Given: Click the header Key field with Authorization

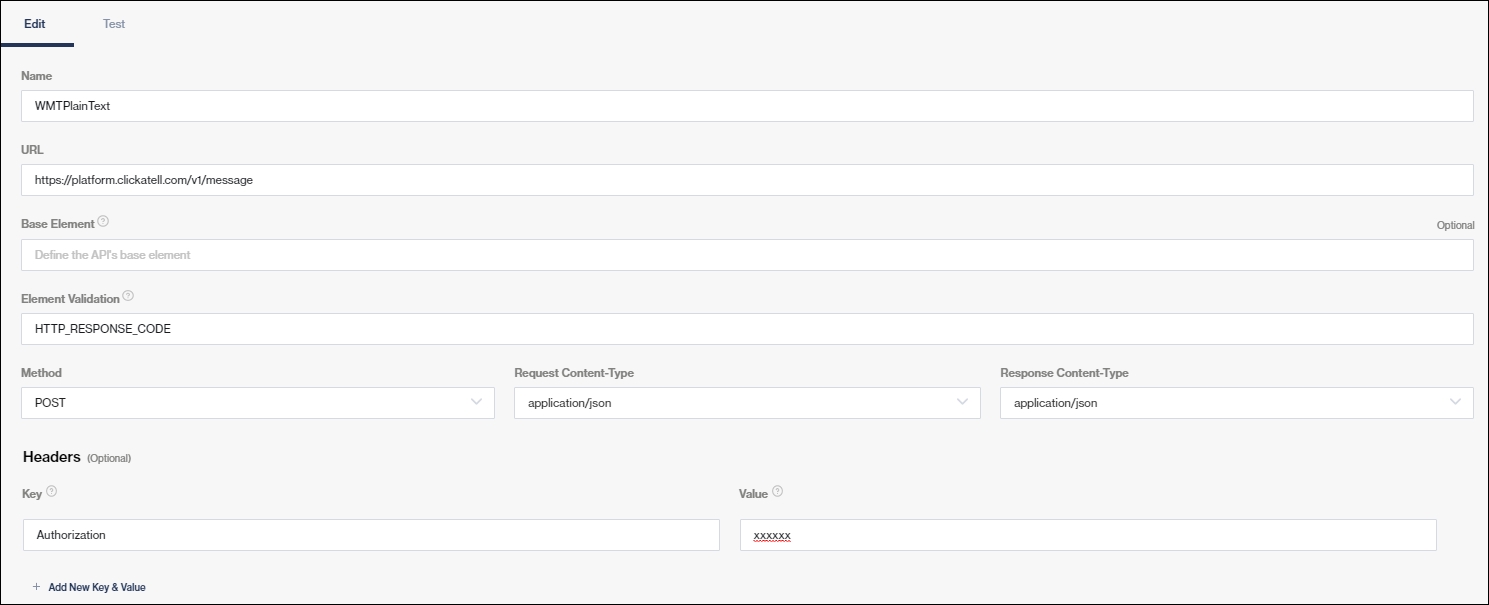Looking at the screenshot, I should click(x=371, y=535).
